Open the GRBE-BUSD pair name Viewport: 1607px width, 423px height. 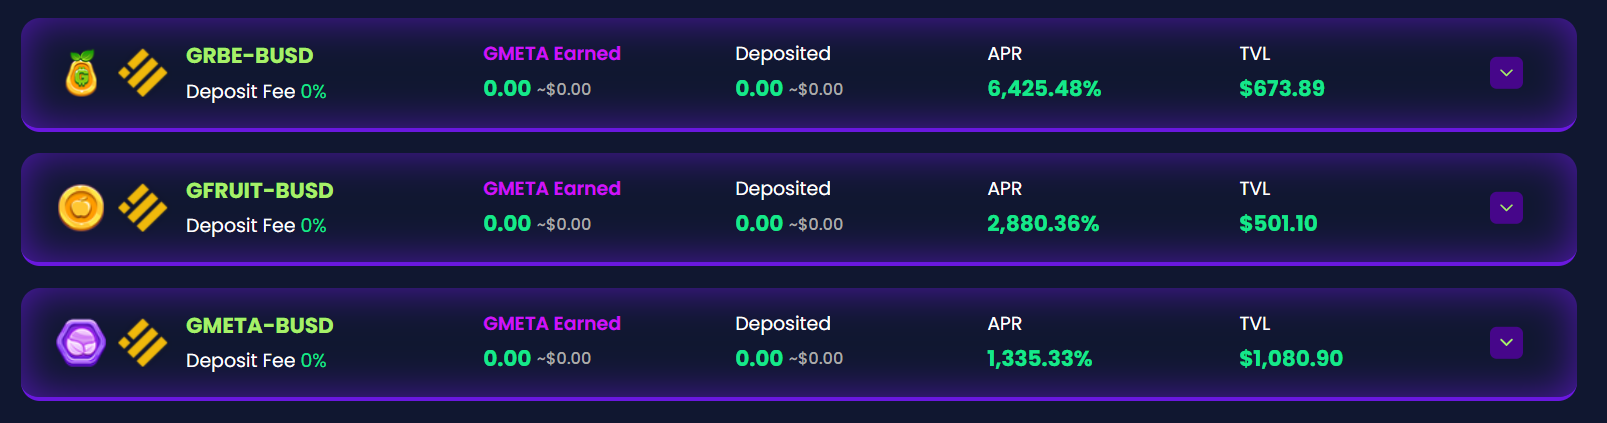[250, 56]
